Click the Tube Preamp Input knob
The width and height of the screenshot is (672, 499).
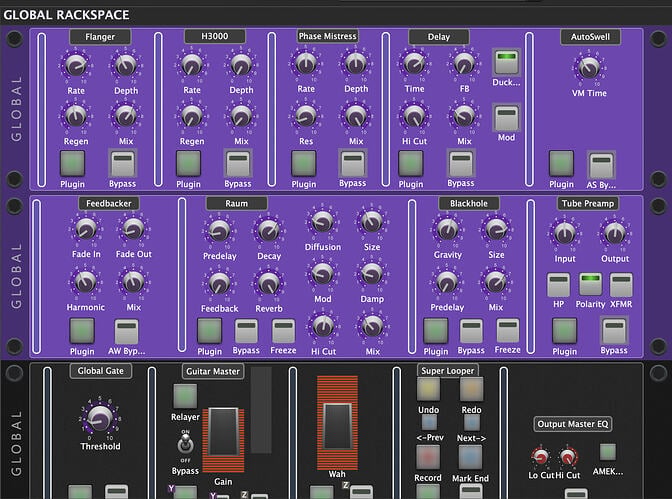(564, 234)
